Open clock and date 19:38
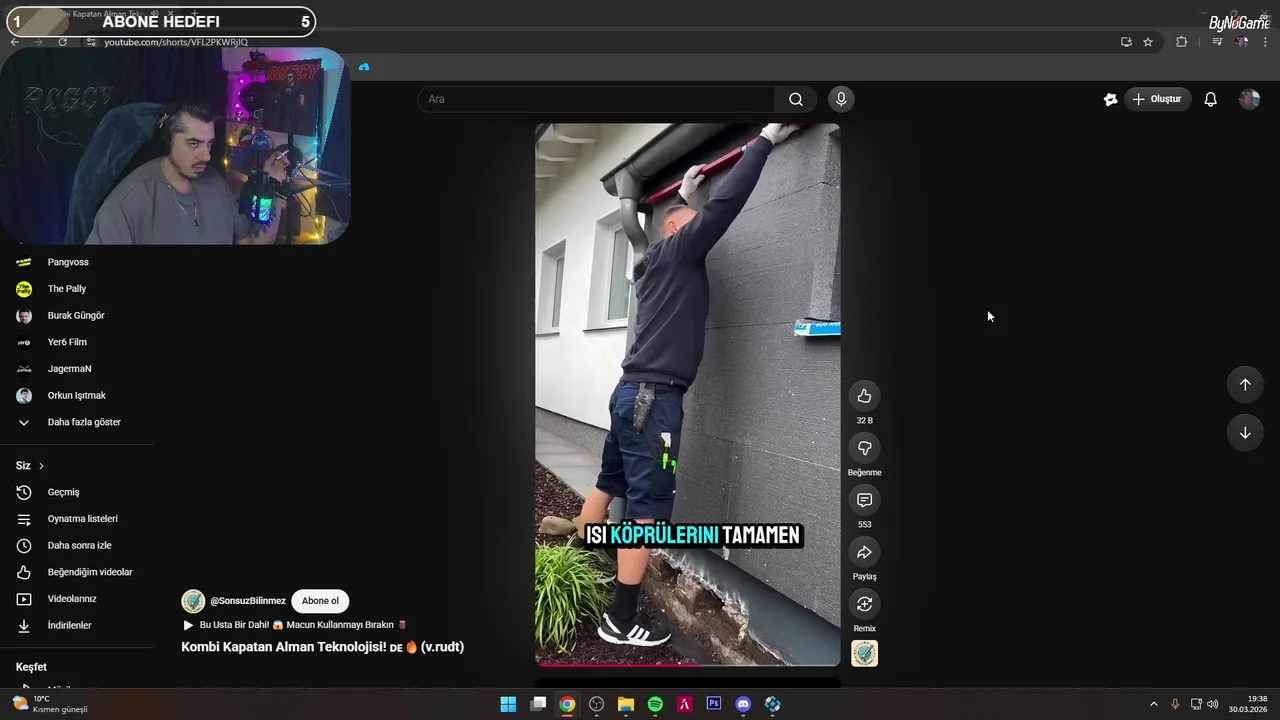The image size is (1280, 720). point(1250,704)
